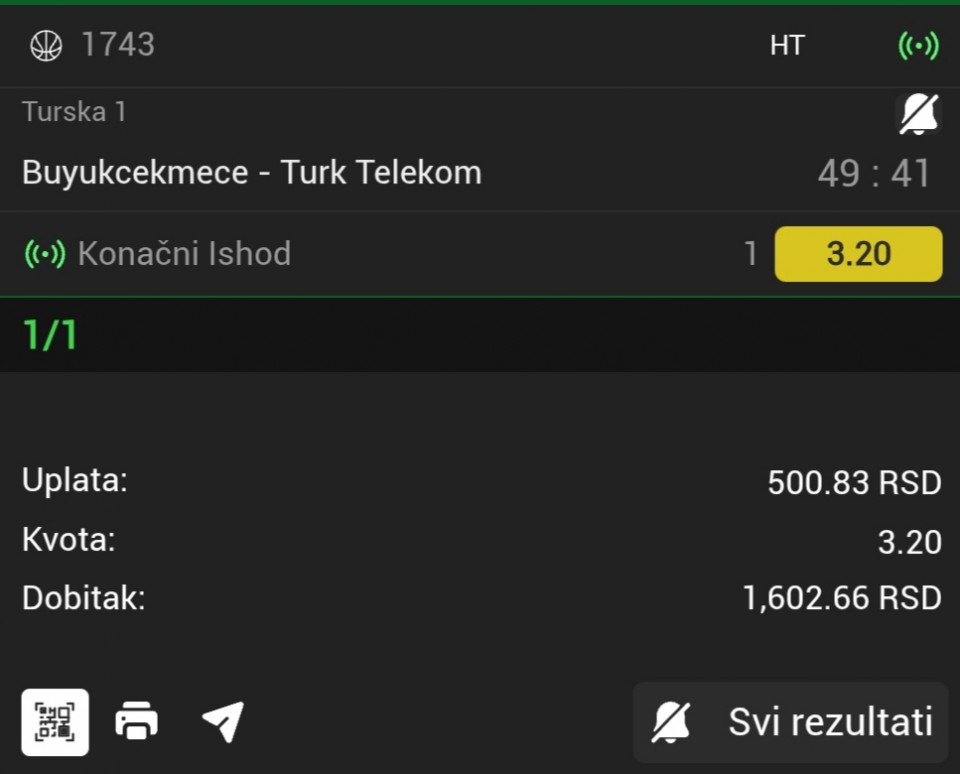The width and height of the screenshot is (960, 774).
Task: Share ticket via paper plane icon
Action: coord(222,721)
